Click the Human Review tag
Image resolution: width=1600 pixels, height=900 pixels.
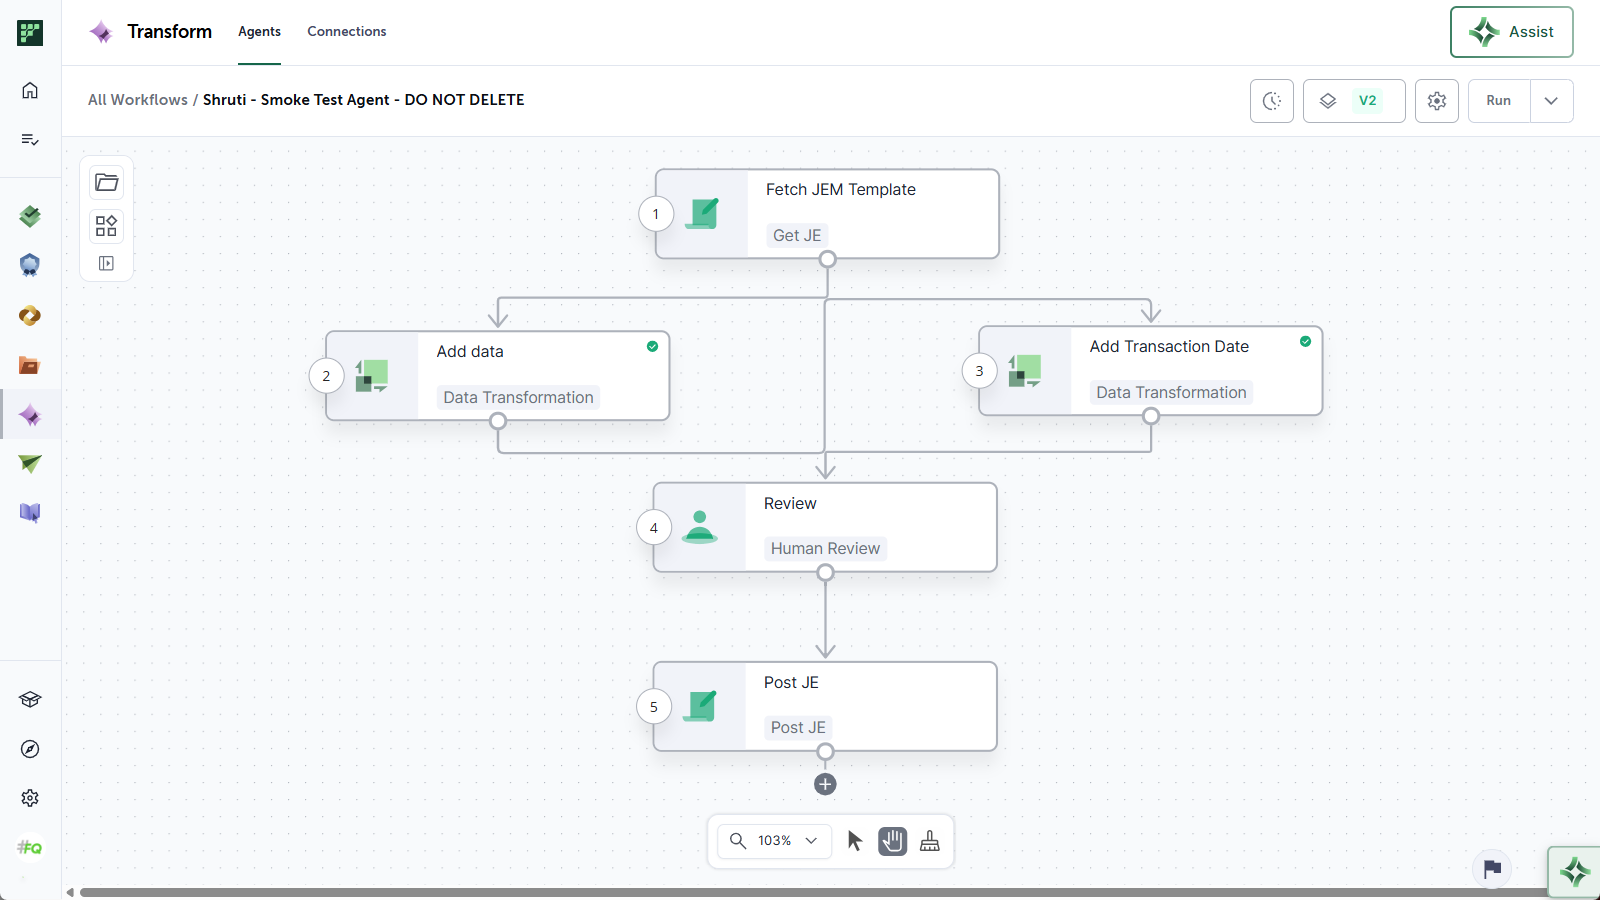click(x=825, y=549)
